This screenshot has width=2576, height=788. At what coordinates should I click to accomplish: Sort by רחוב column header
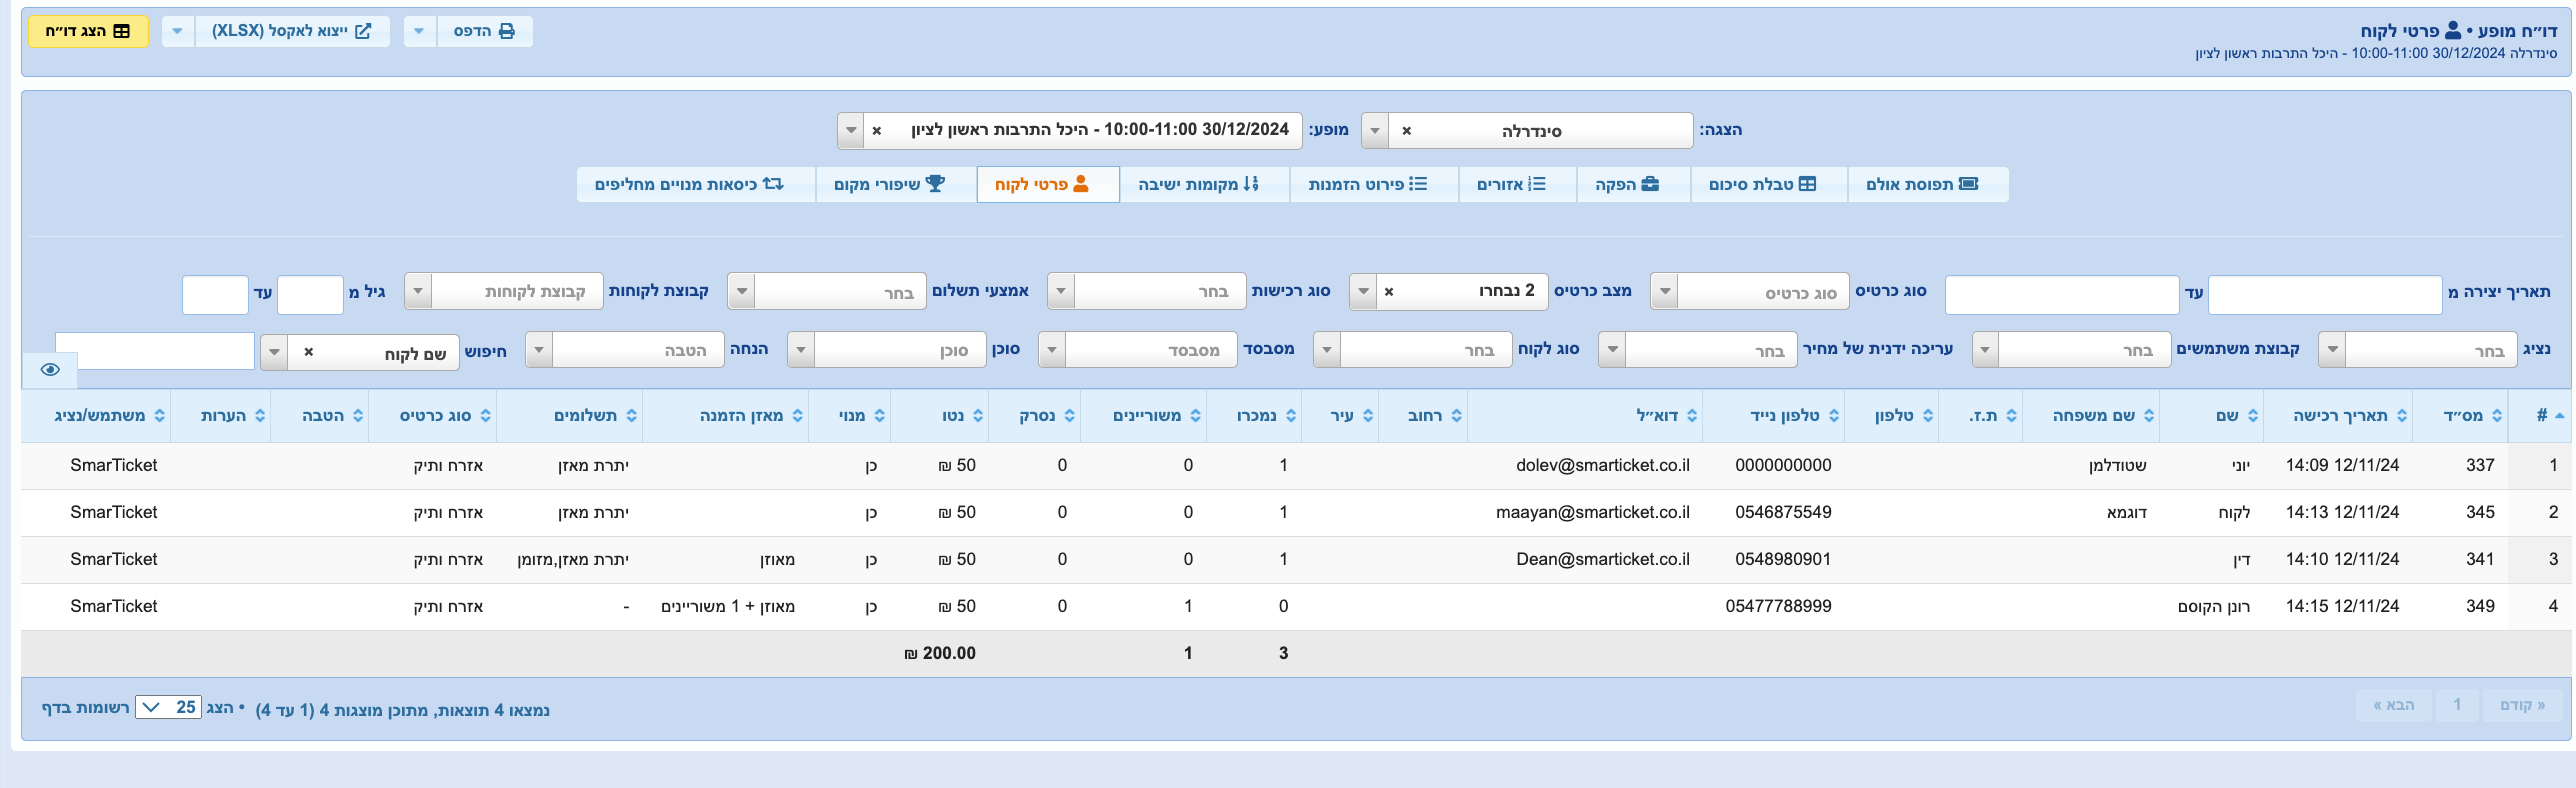click(1423, 416)
